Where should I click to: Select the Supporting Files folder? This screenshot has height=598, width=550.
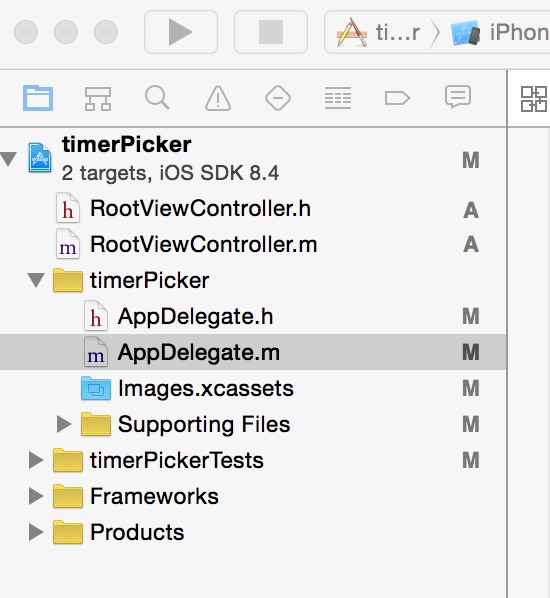[253, 424]
